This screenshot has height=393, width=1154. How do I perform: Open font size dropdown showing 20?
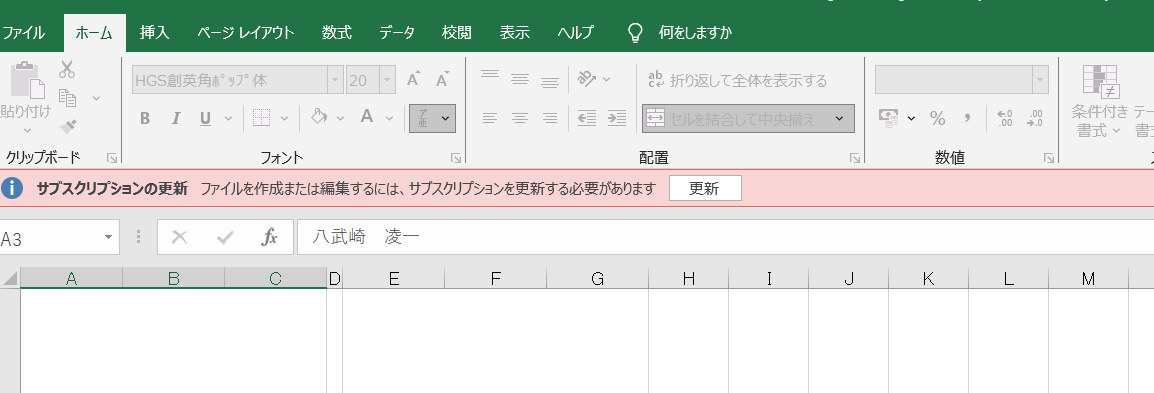point(387,79)
